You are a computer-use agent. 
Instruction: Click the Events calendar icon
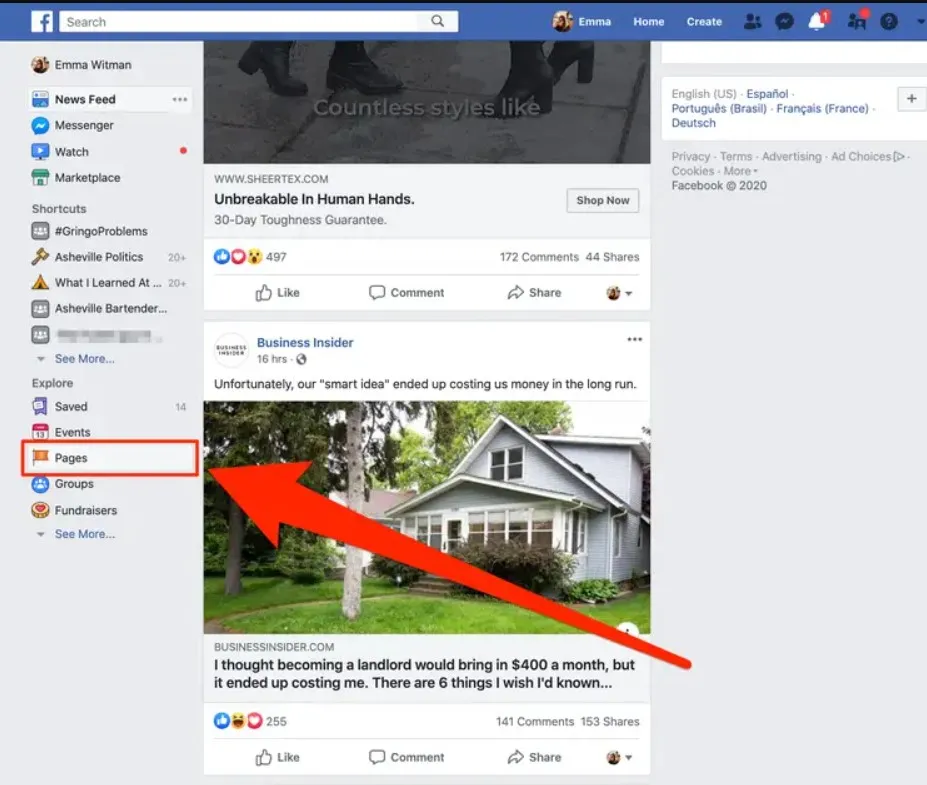(40, 432)
